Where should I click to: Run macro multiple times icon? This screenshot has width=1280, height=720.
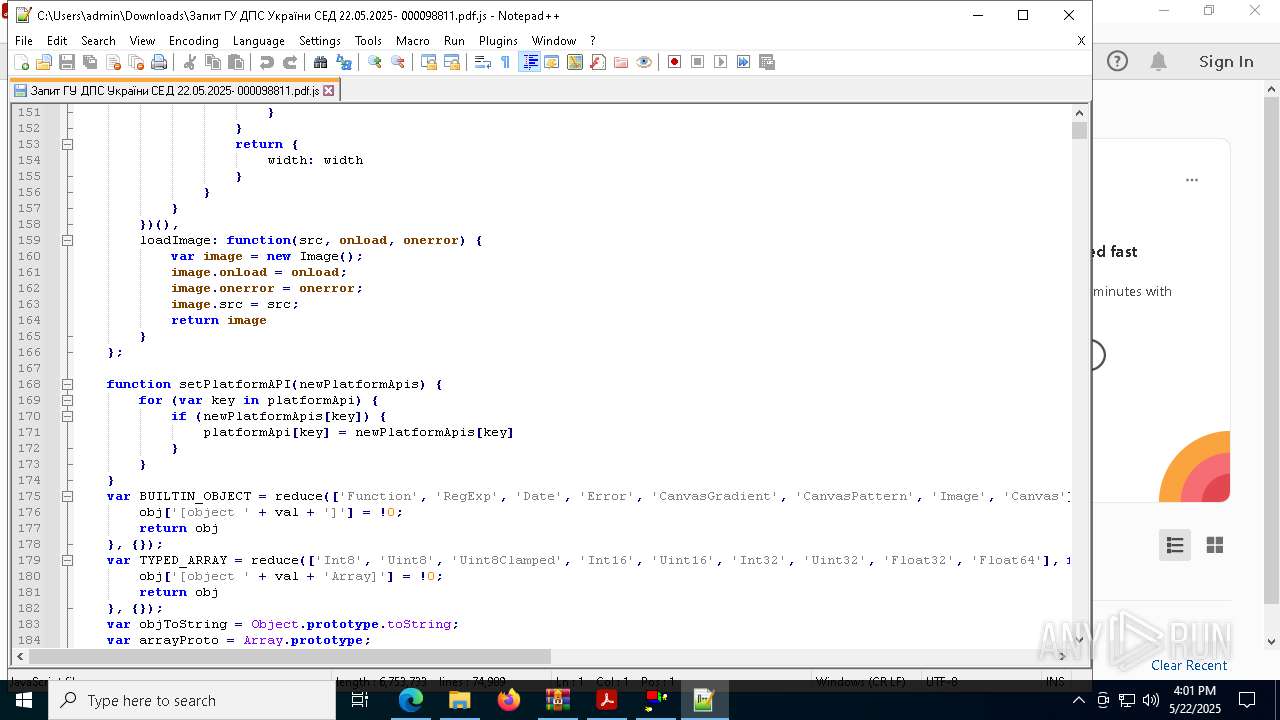743,62
